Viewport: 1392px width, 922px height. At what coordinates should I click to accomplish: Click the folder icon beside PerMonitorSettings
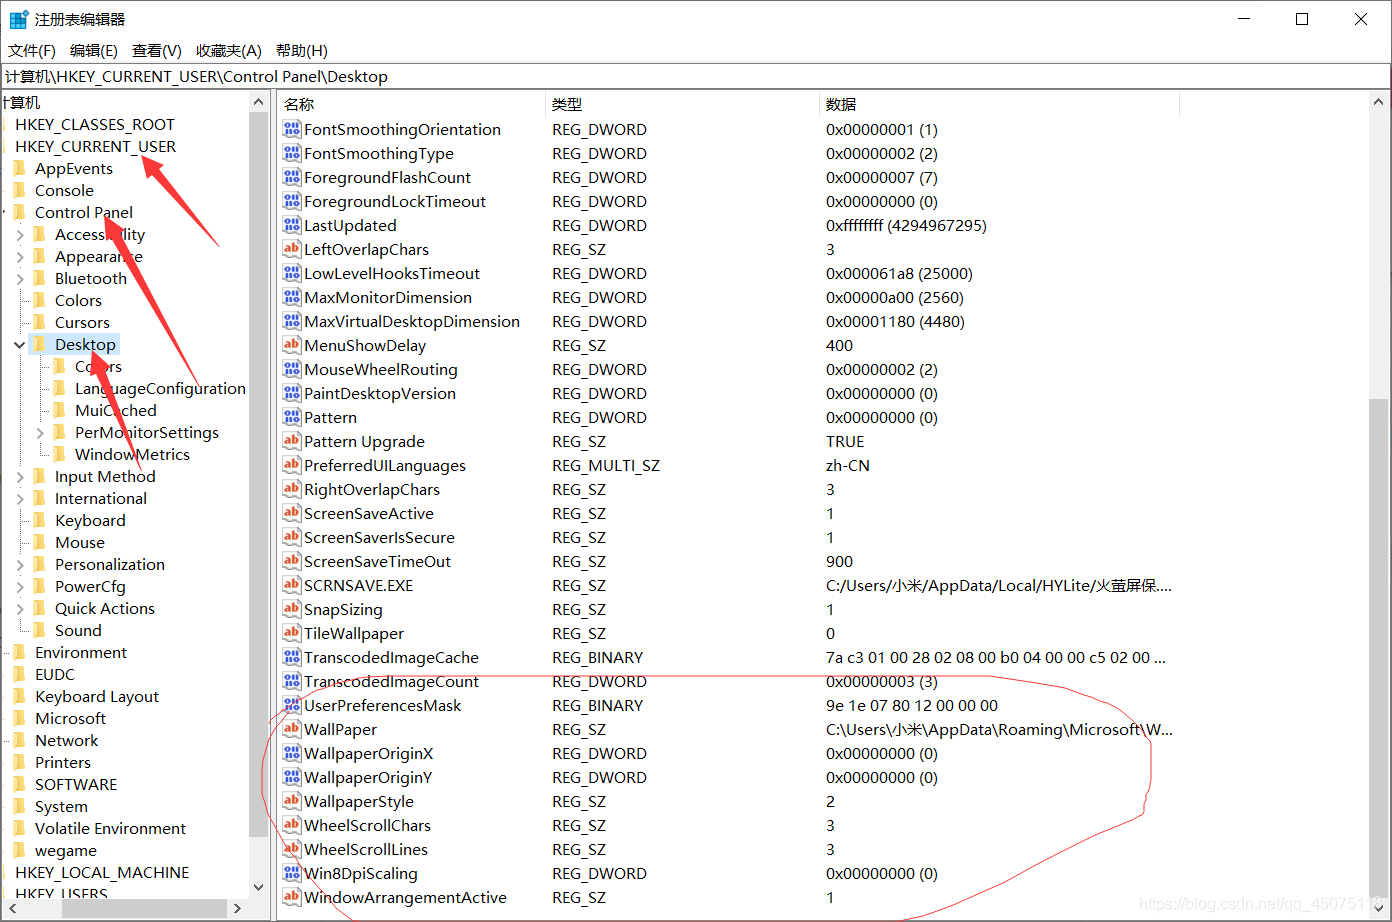pos(60,432)
